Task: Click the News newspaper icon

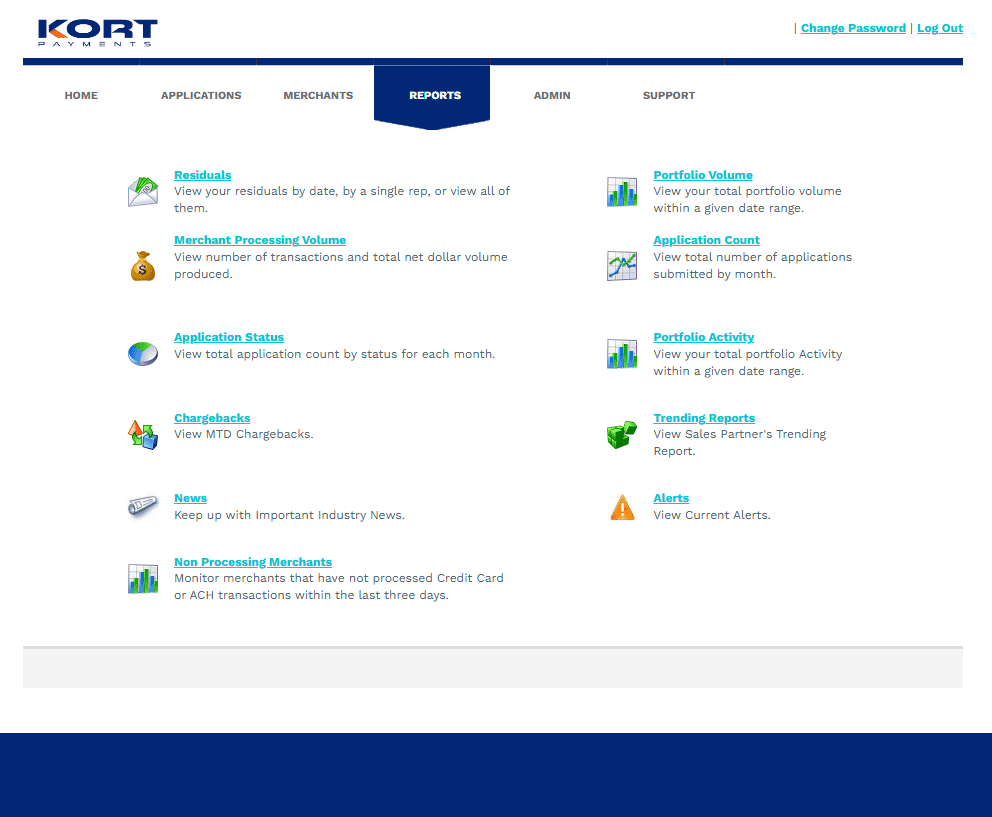Action: coord(142,507)
